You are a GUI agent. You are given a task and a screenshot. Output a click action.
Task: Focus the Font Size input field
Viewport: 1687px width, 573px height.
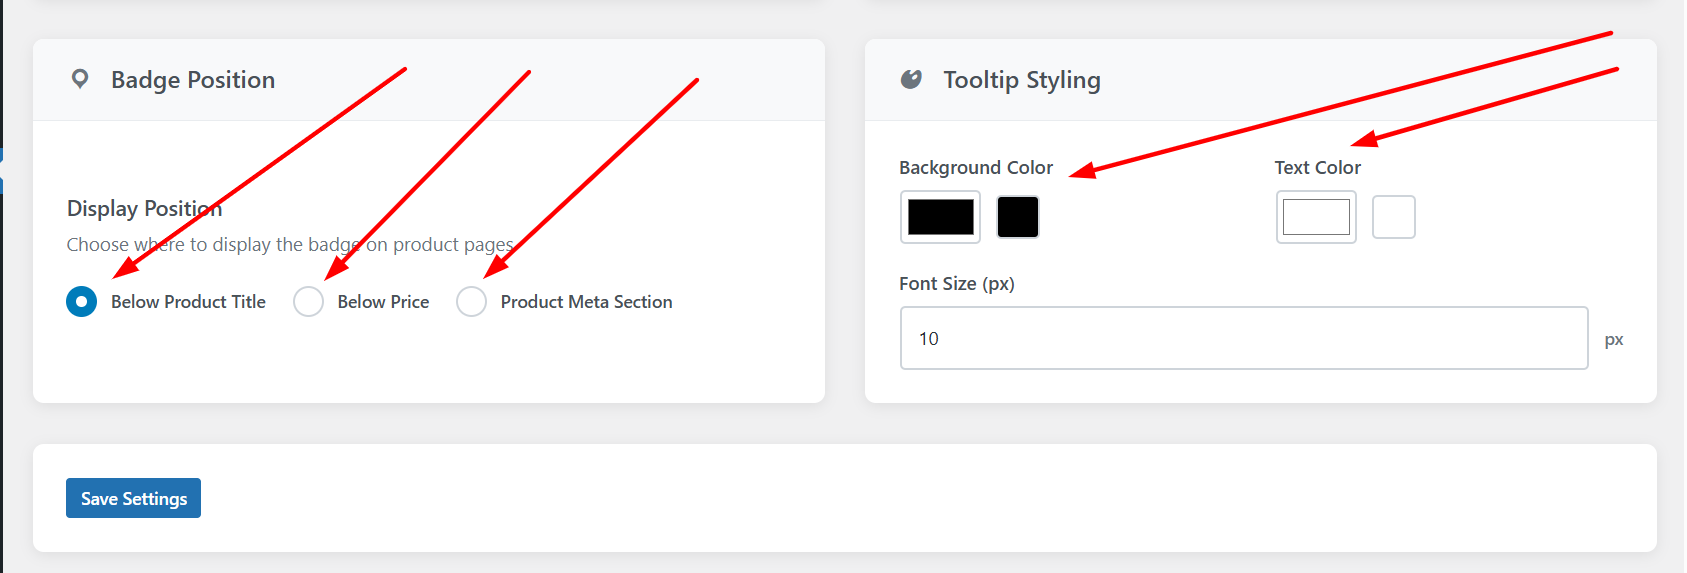[1243, 338]
